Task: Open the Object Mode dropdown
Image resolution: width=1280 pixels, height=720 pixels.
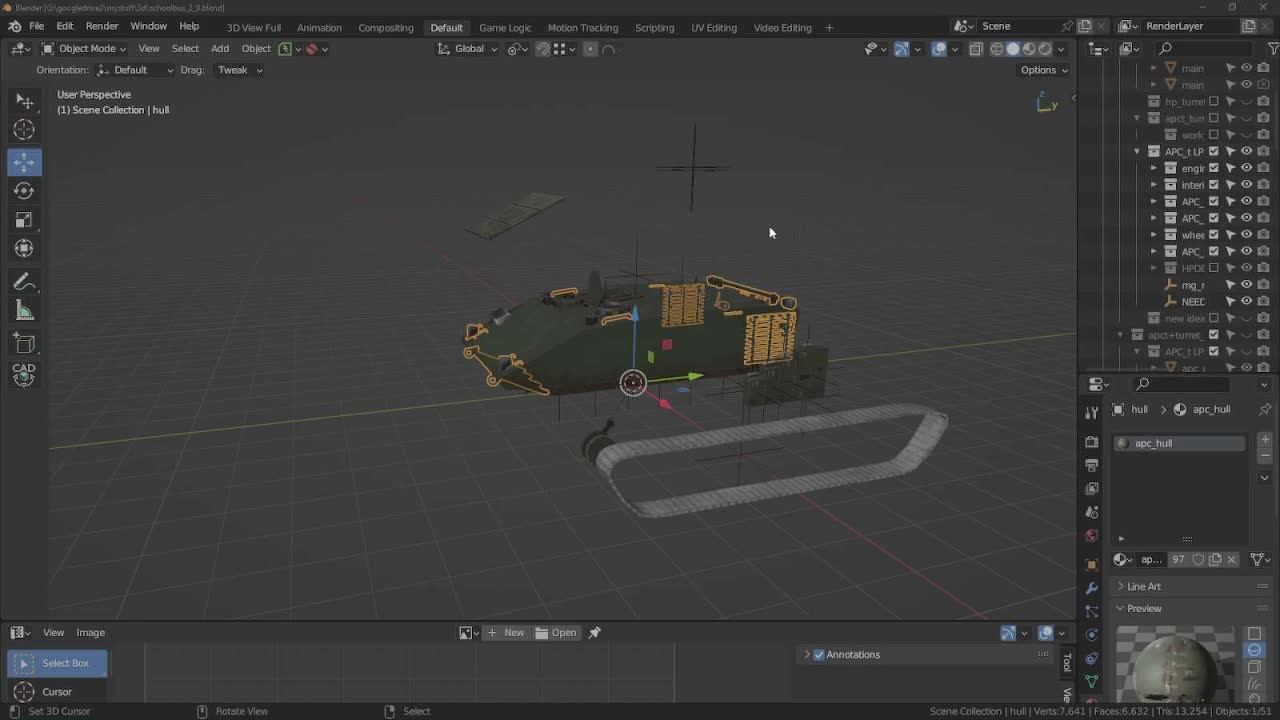Action: pos(84,49)
